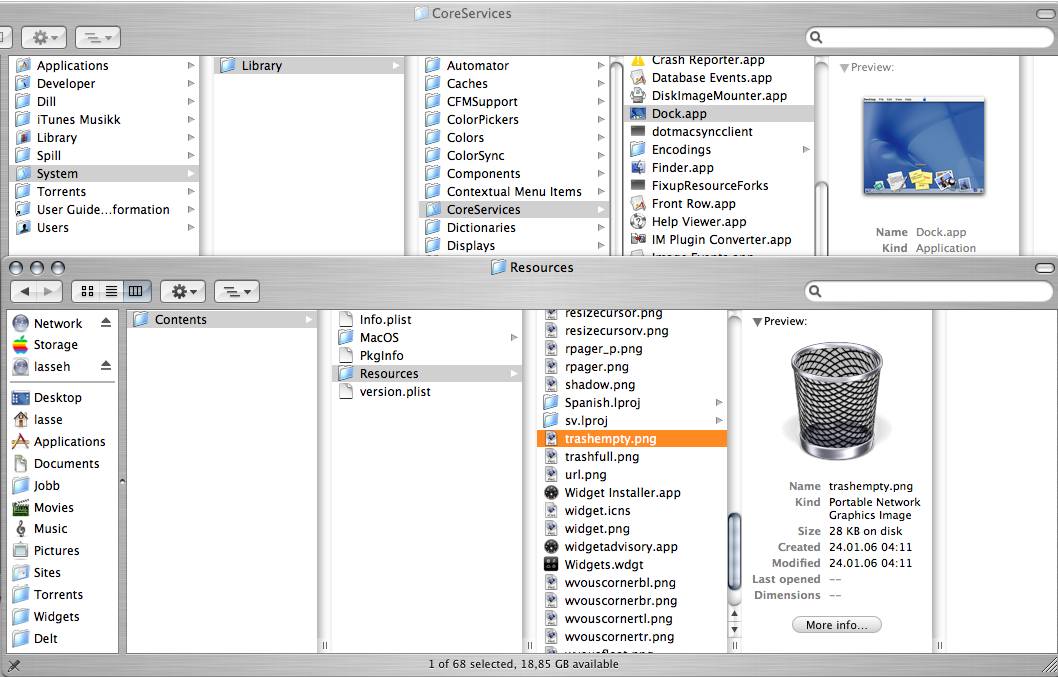Screen dimensions: 1058x677
Task: Collapse the Preview triangle in CoreServices window
Action: [x=844, y=67]
